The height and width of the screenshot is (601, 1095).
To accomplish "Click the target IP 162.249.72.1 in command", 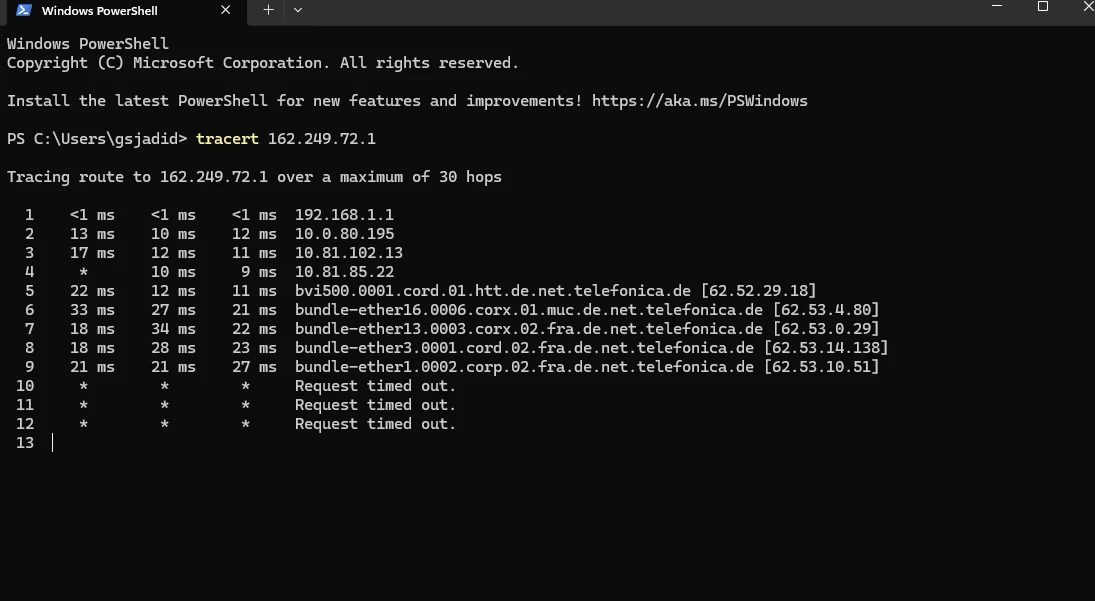I will 321,139.
